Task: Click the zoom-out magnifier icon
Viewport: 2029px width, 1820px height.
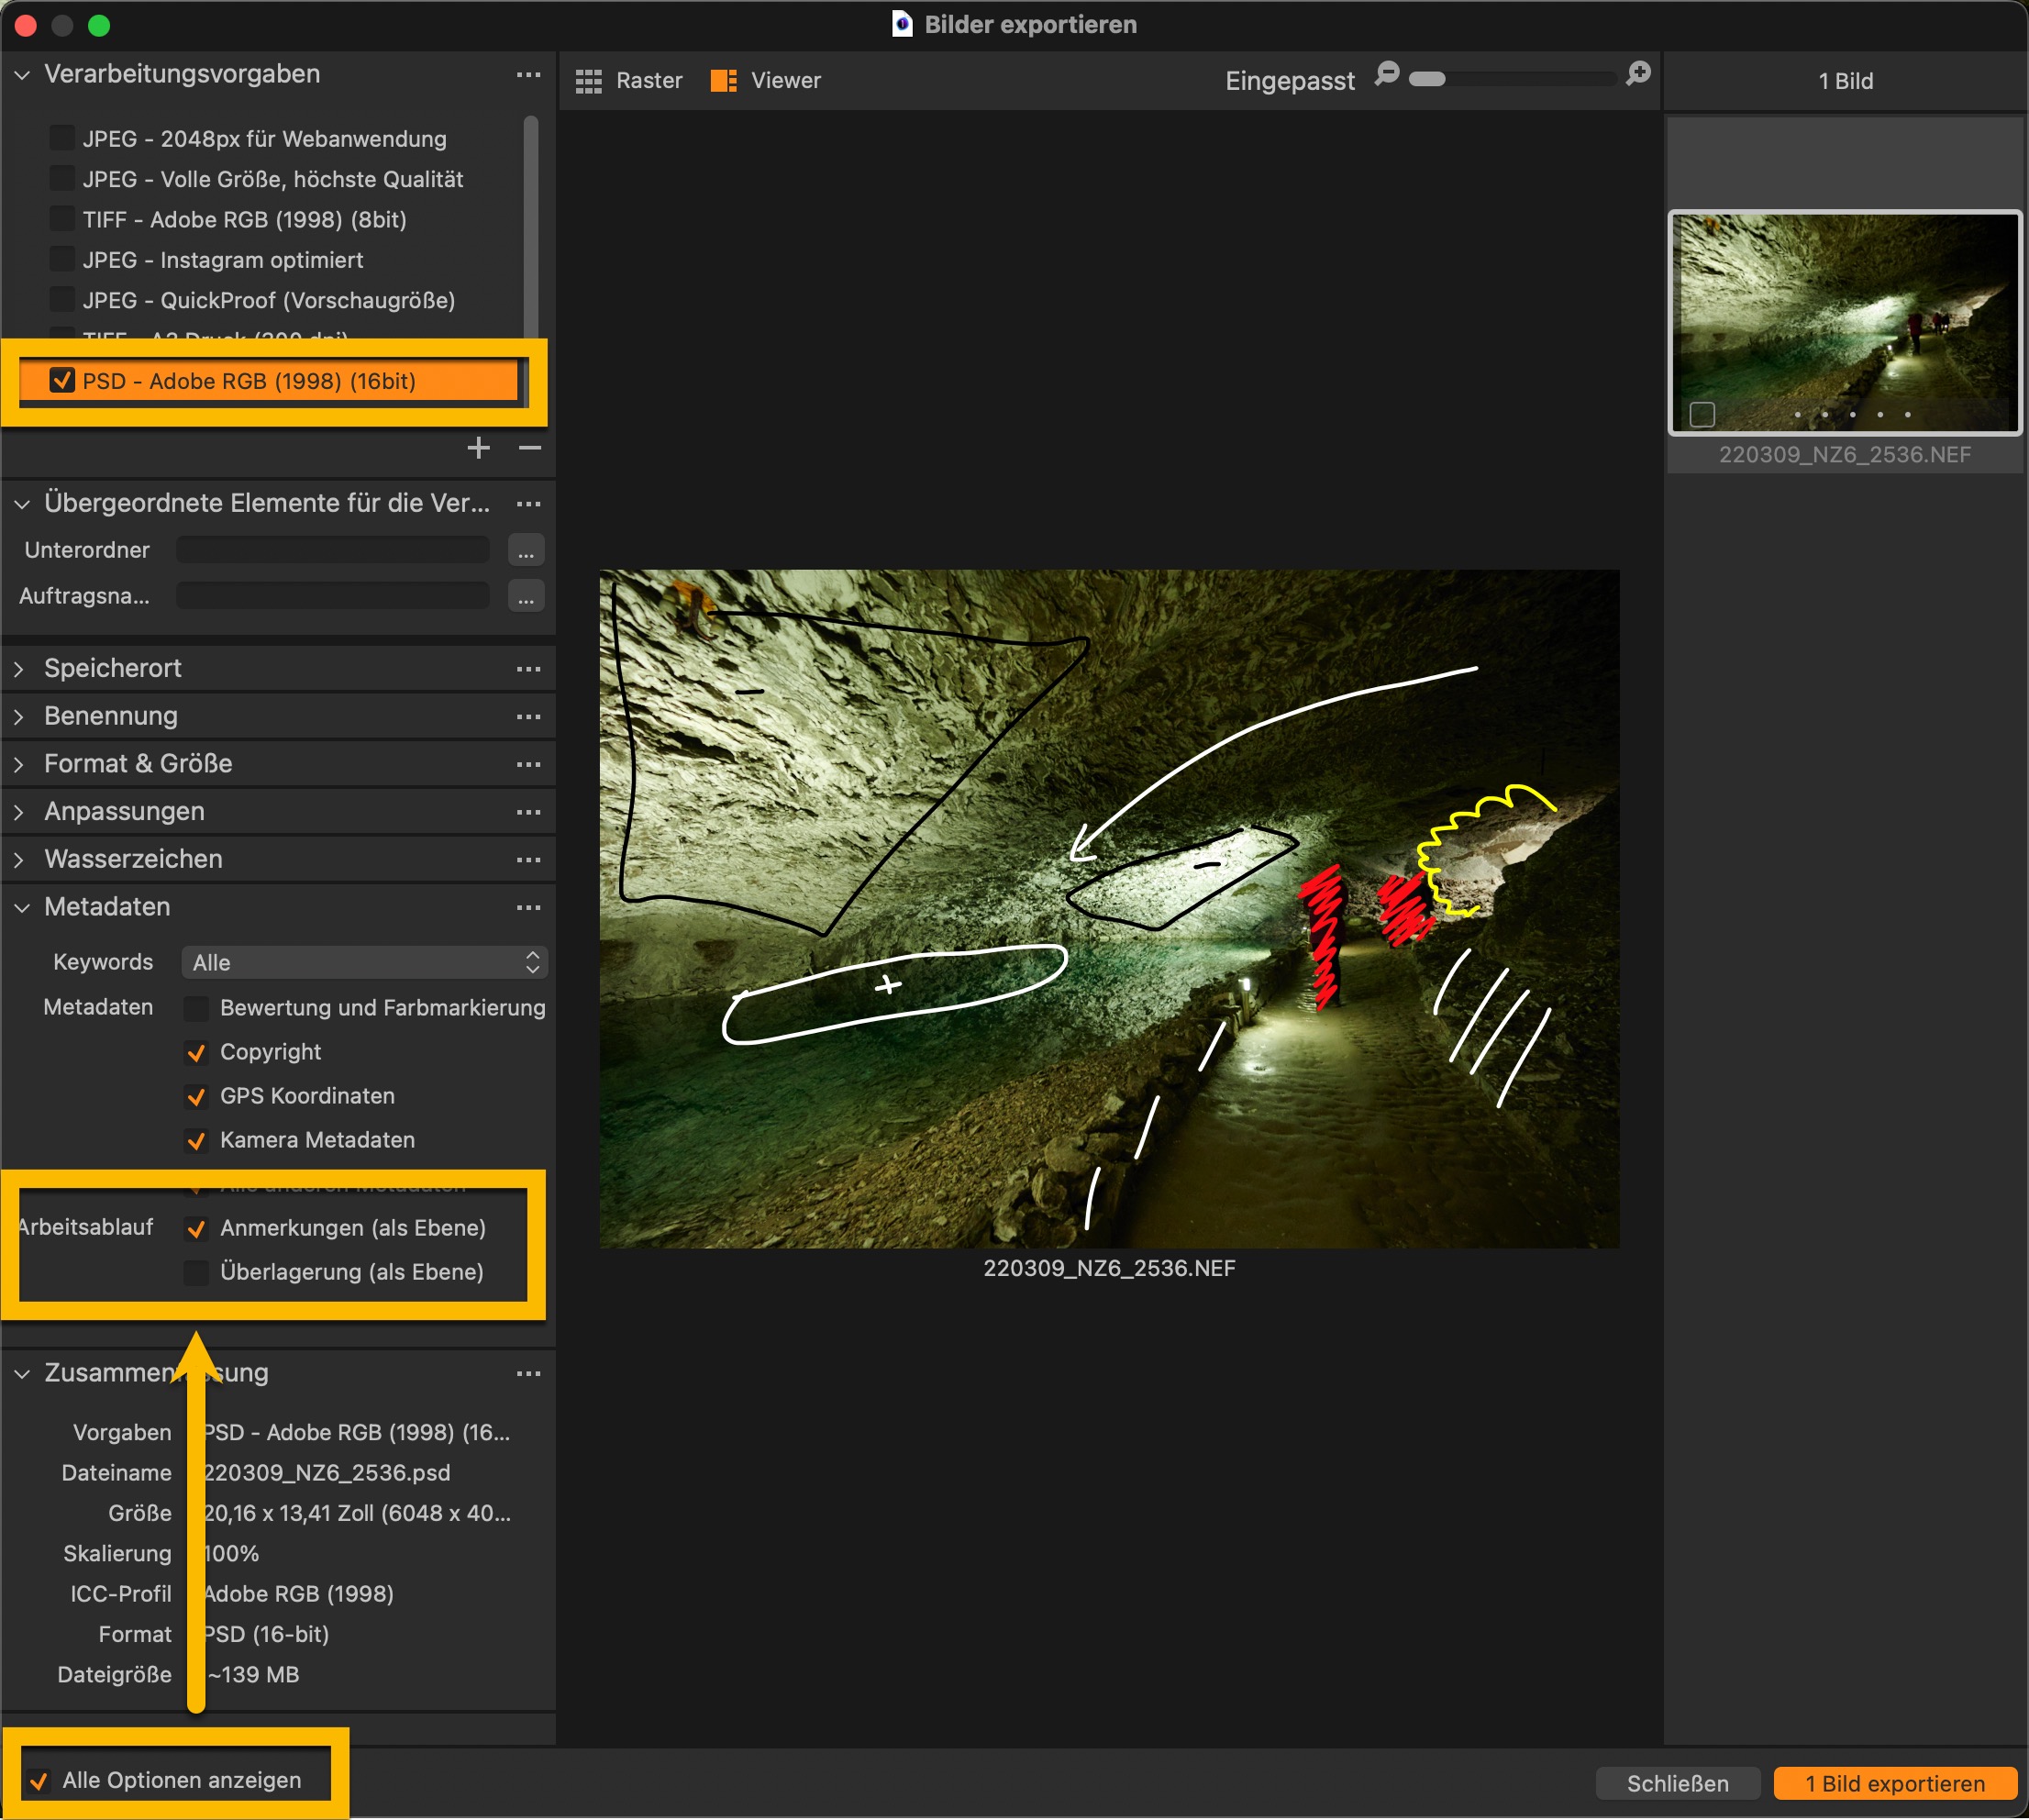Action: (x=1387, y=74)
